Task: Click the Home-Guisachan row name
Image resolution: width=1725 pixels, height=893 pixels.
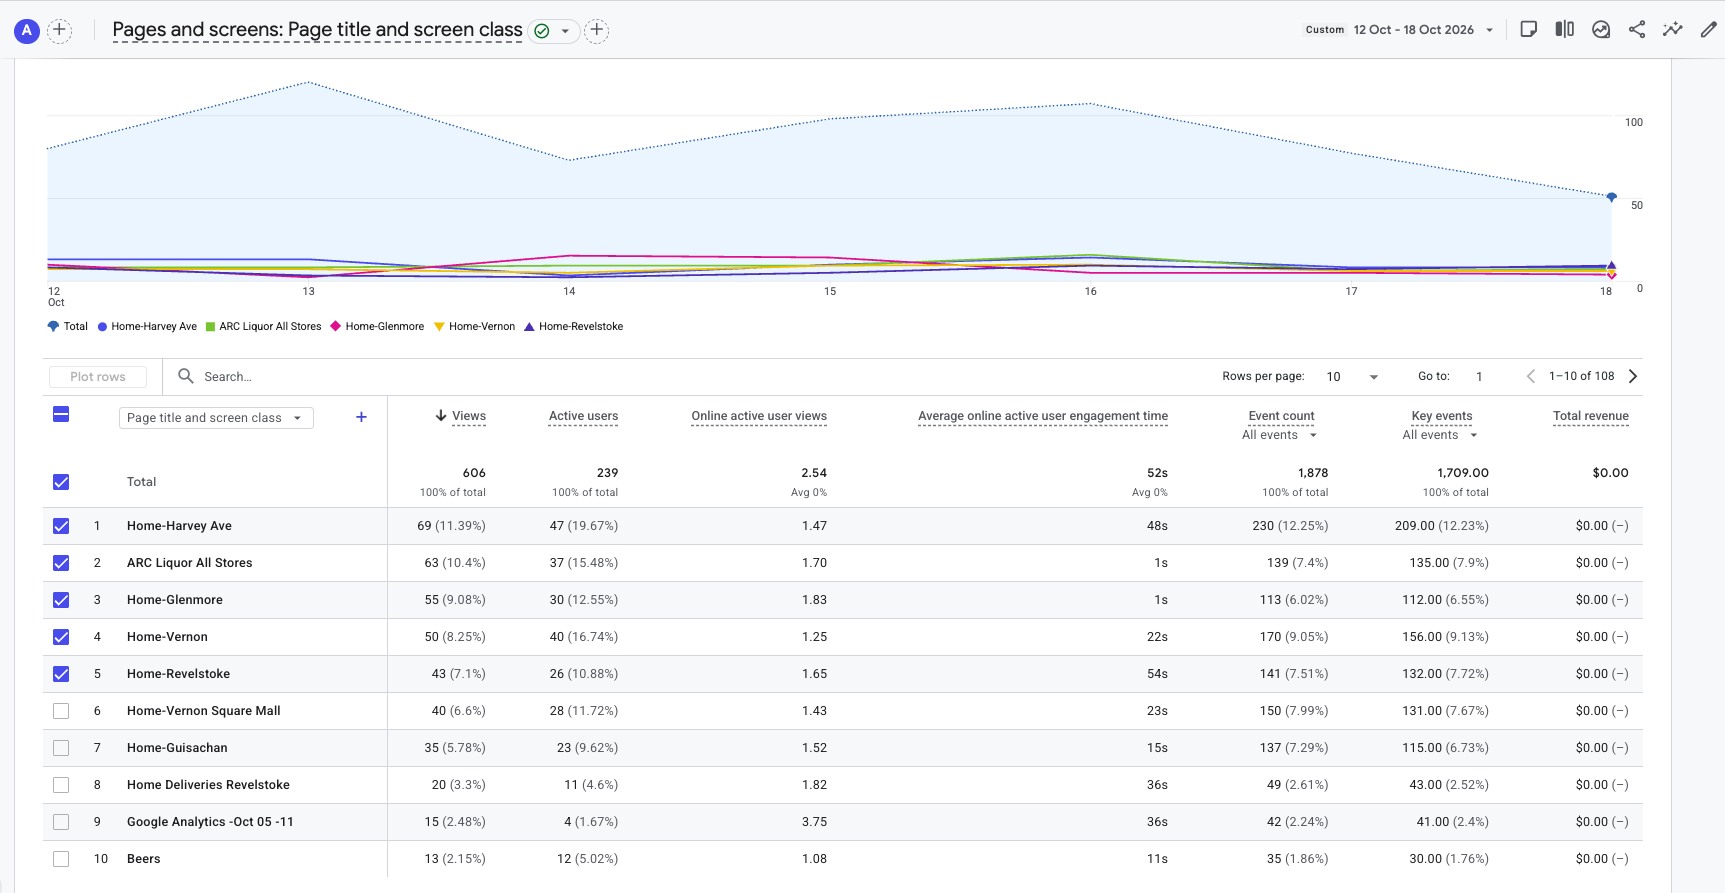Action: click(177, 748)
